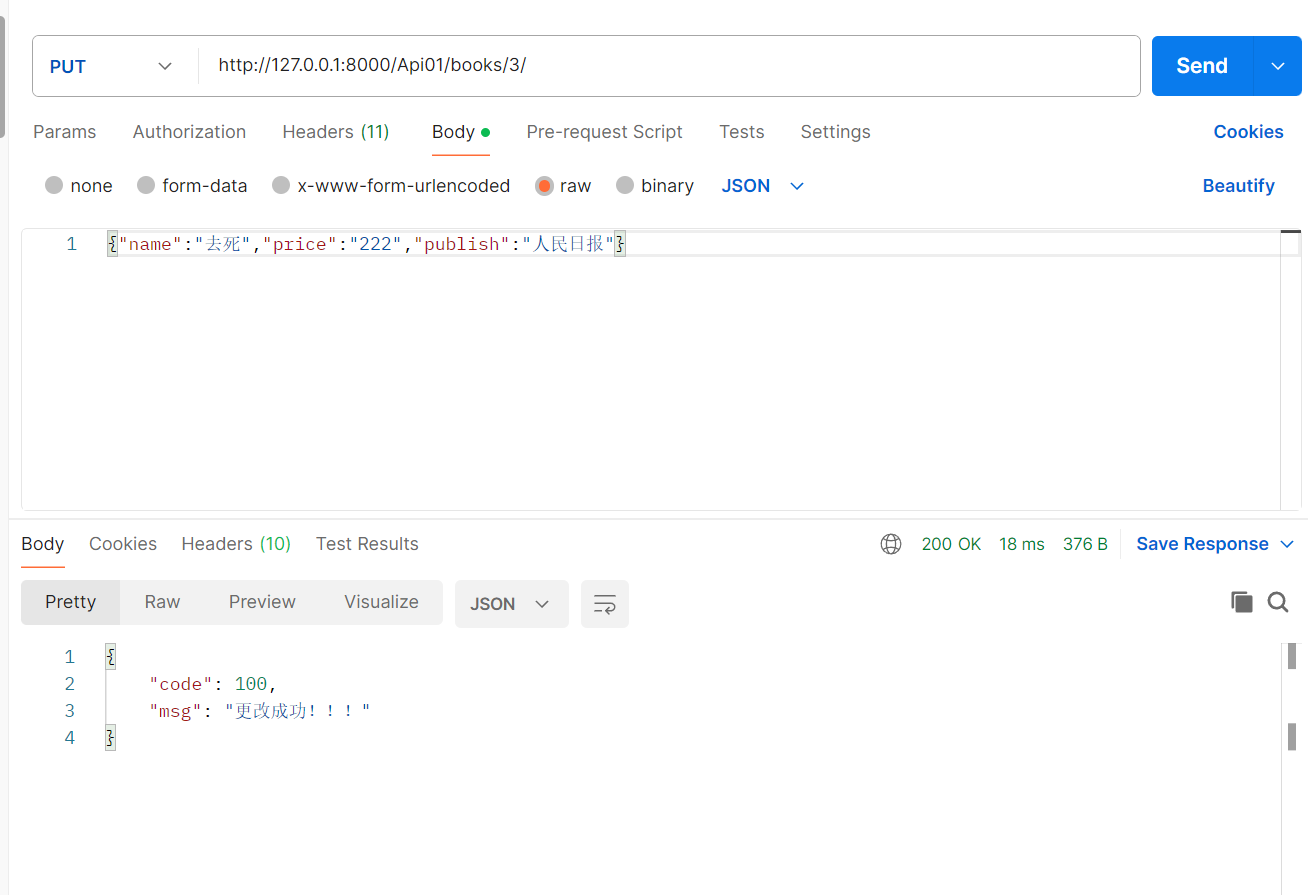Screen dimensions: 1308x895
Task: Click the "msg" response line
Action: point(260,711)
